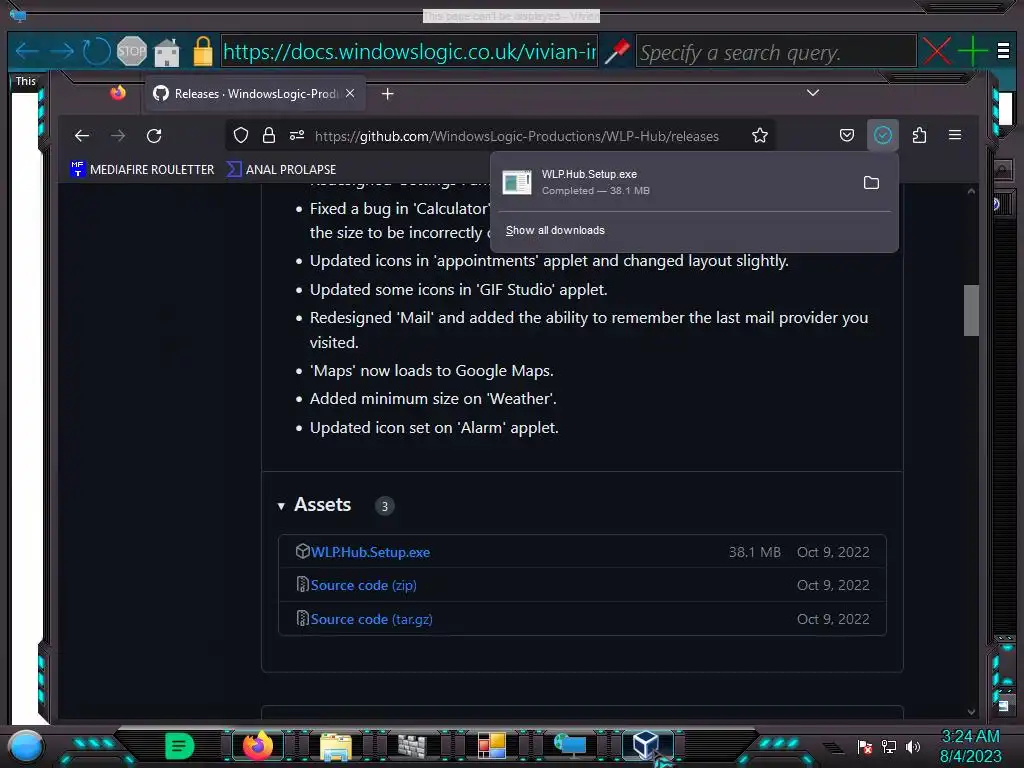Select the 'This' tab in Vivian

(25, 81)
